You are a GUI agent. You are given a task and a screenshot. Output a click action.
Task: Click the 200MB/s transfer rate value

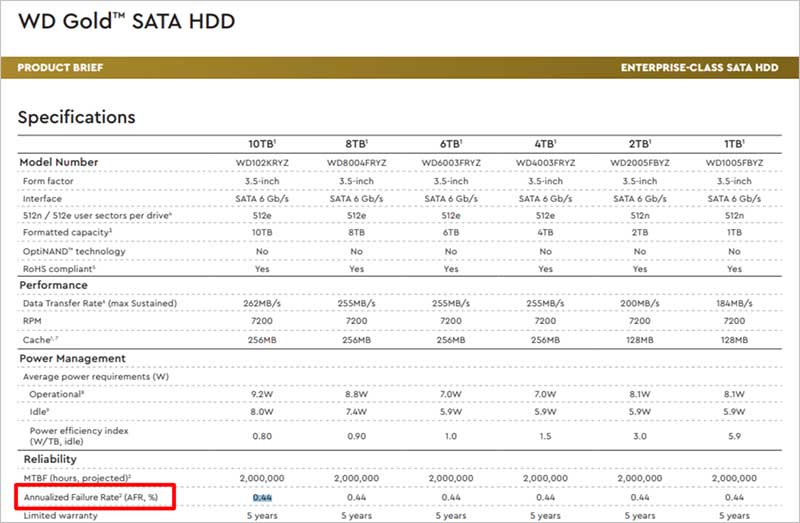point(640,304)
